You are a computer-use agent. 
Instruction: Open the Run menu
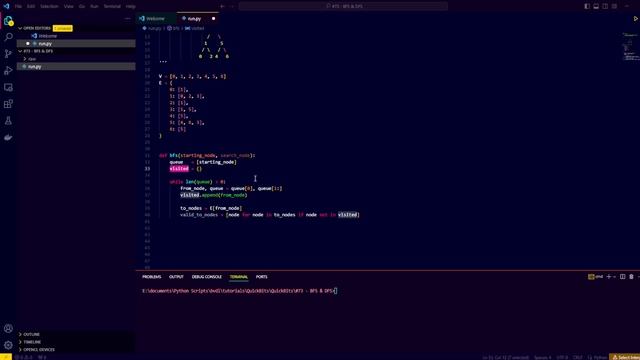94,7
